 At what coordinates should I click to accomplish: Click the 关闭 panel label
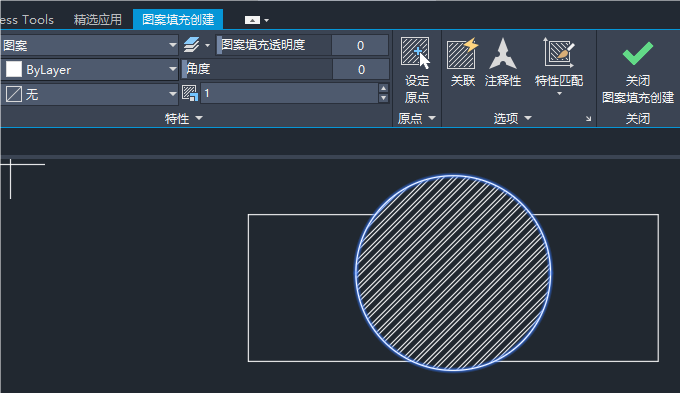coord(638,118)
